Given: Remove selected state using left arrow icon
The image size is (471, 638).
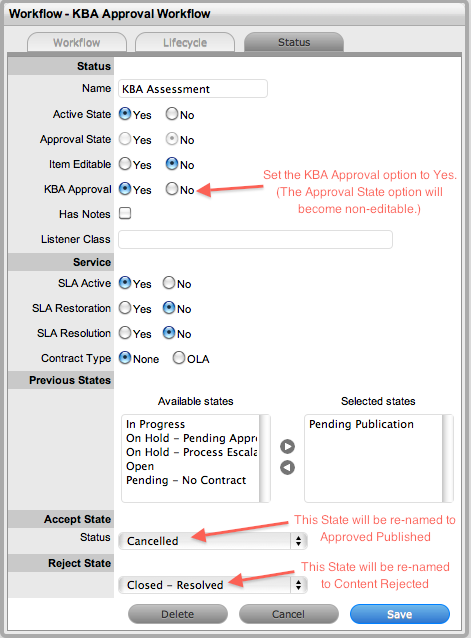Looking at the screenshot, I should pyautogui.click(x=288, y=468).
